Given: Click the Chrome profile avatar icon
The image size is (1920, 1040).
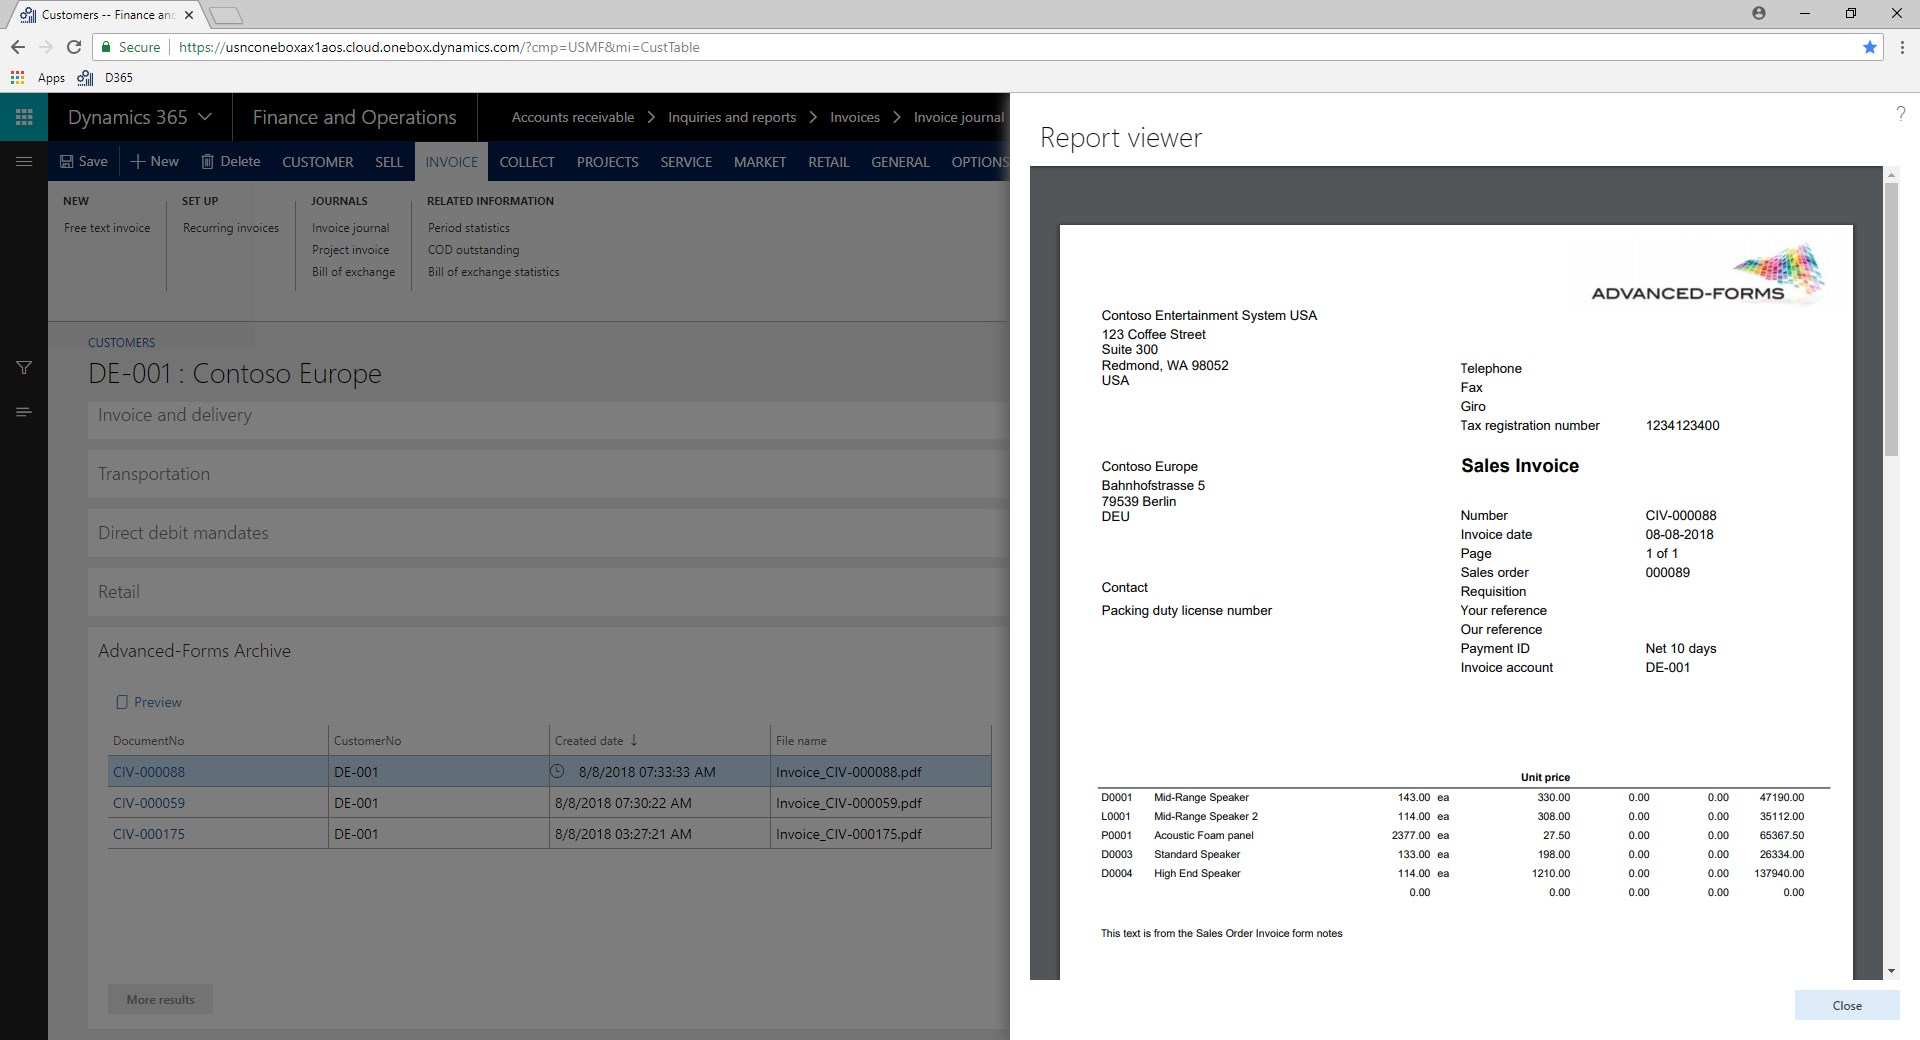Looking at the screenshot, I should tap(1759, 13).
